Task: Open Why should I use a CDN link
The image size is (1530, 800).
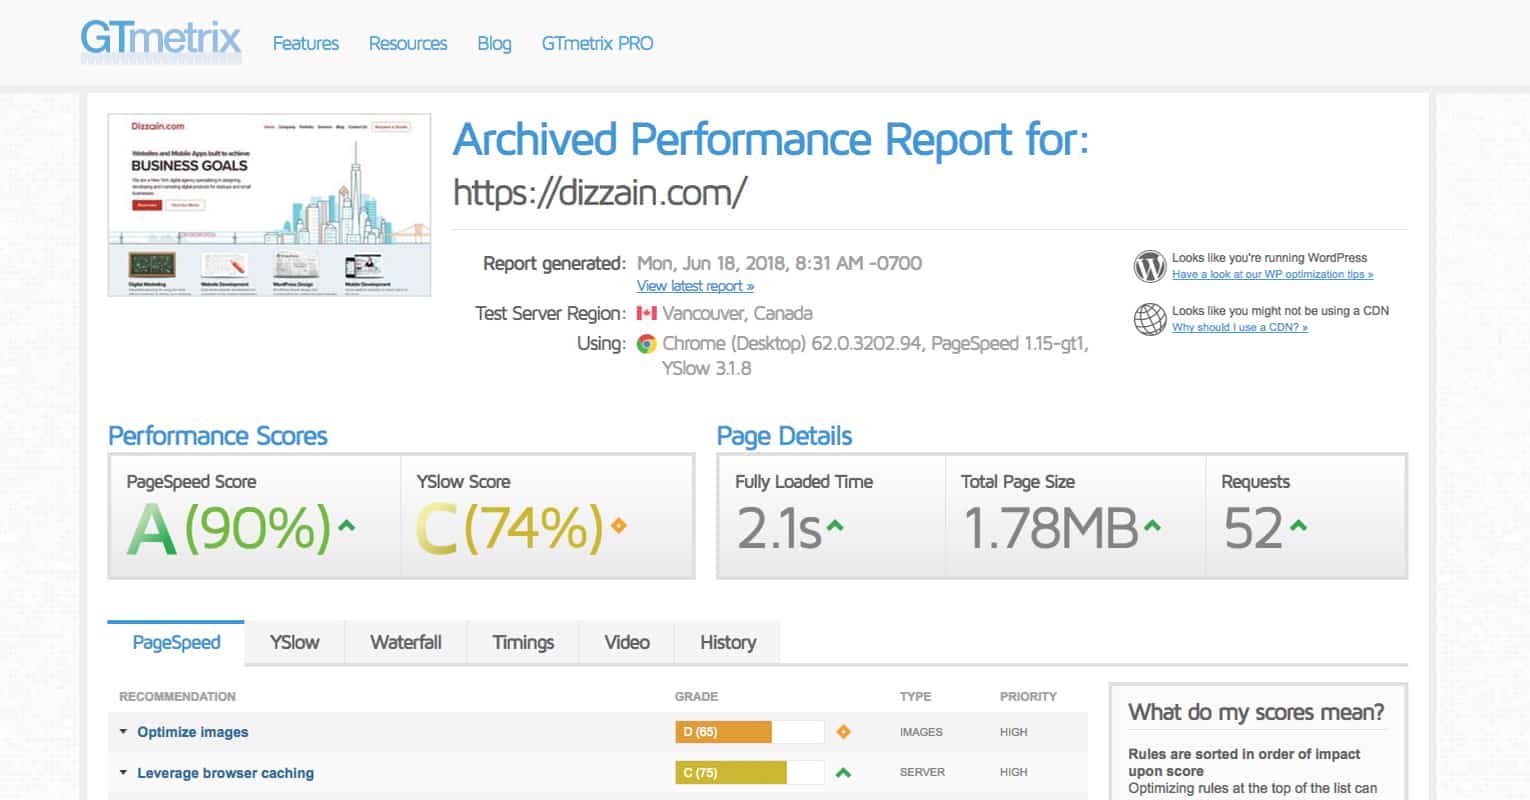Action: [x=1239, y=327]
